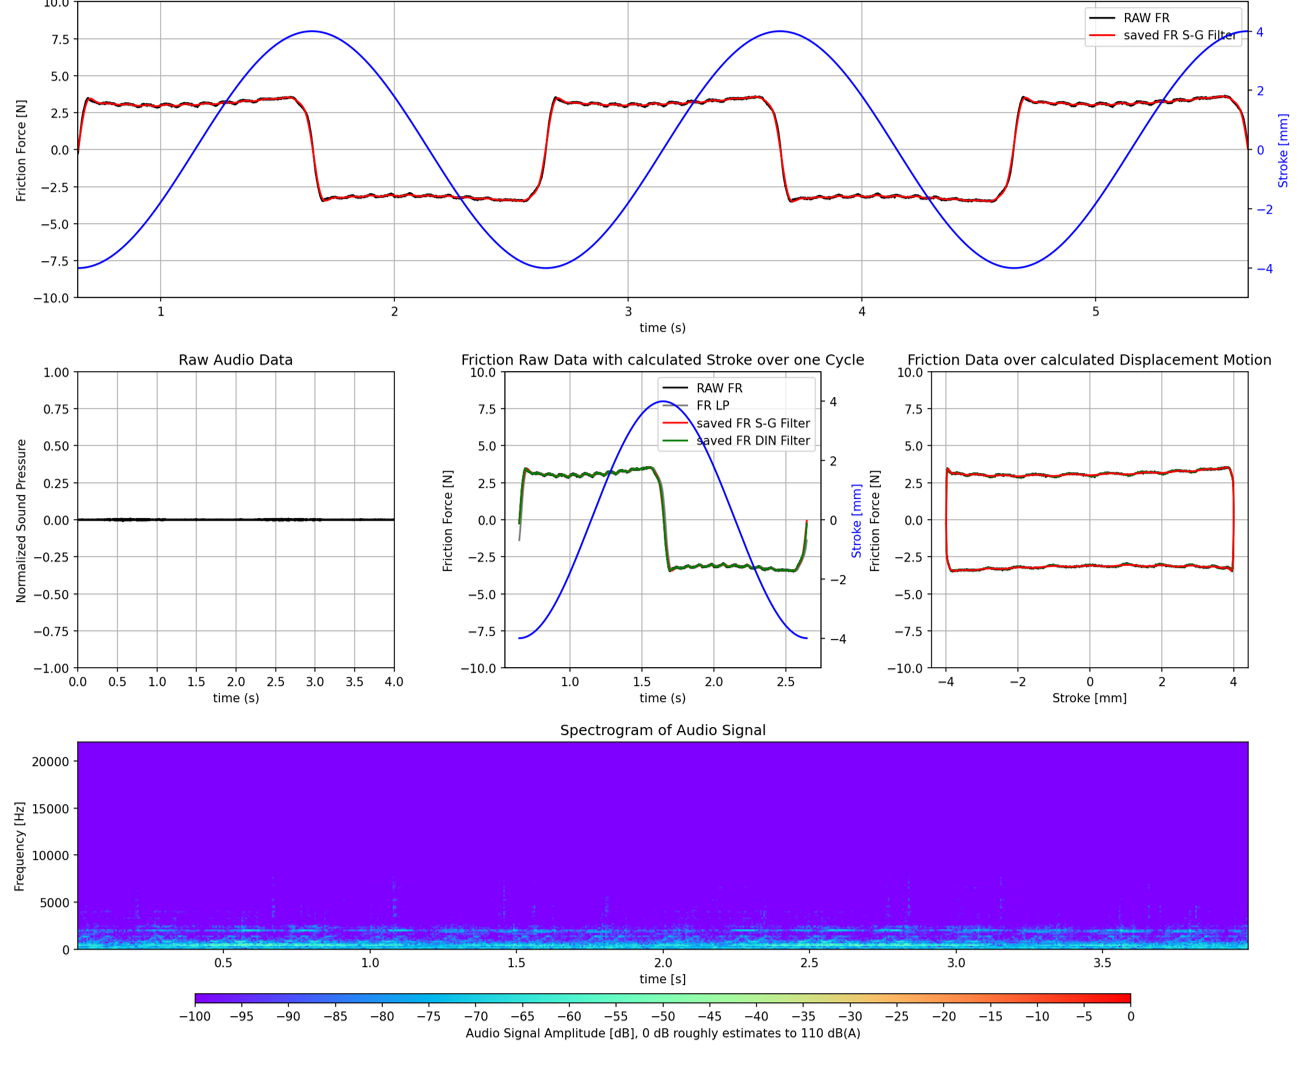Click the "3.5" time tick under the spectrogram
The image size is (1300, 1083).
tap(1103, 963)
